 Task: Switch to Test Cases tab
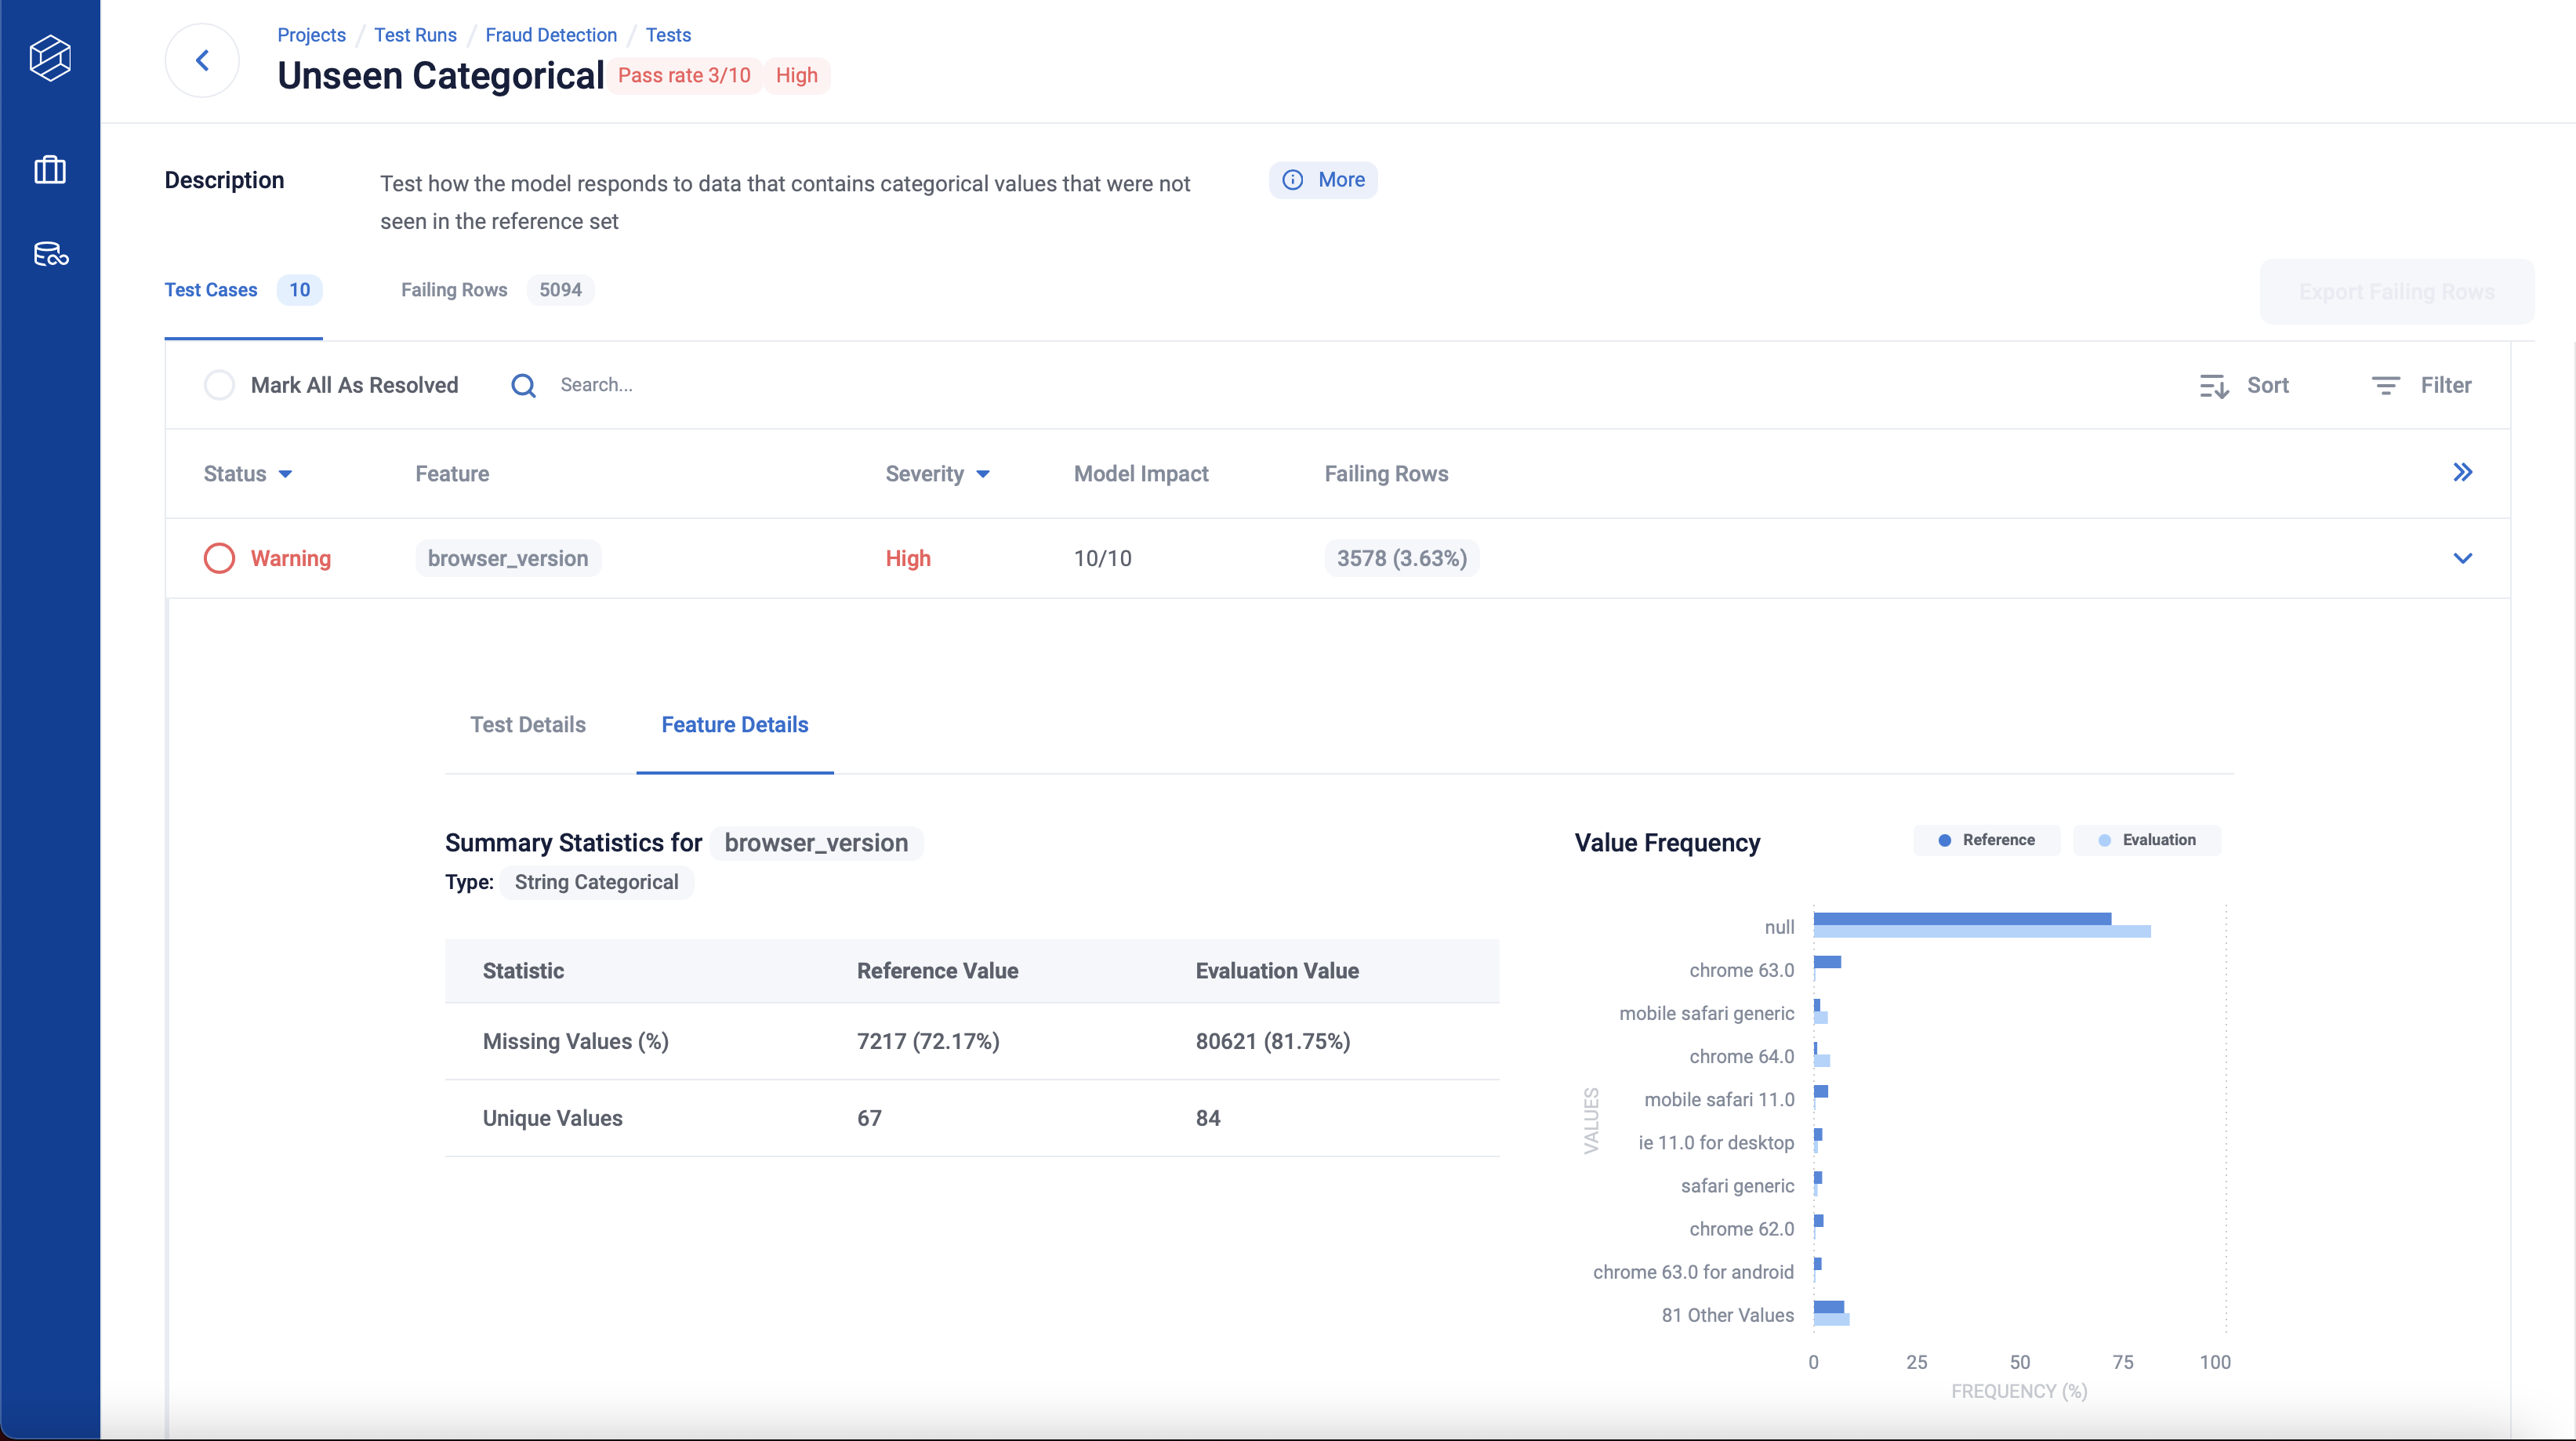(x=243, y=290)
